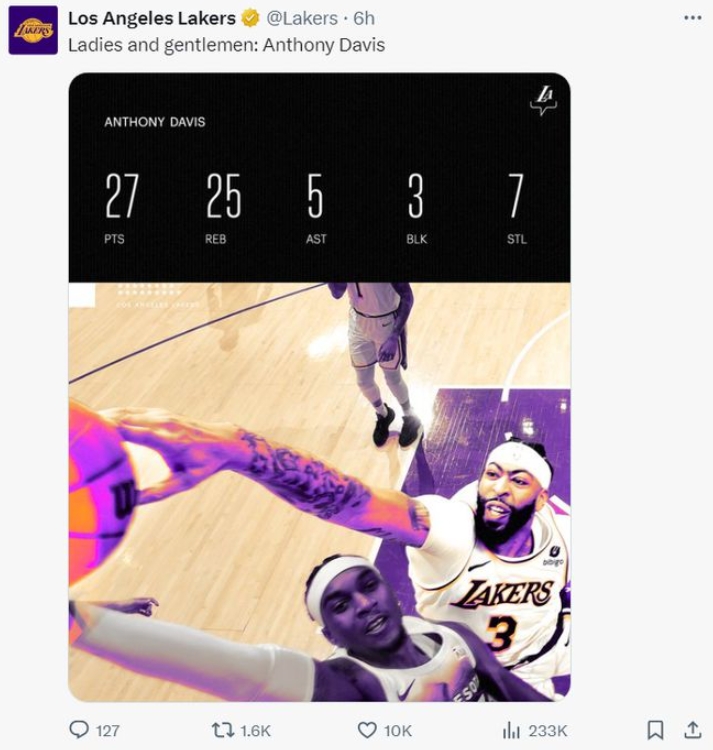Click the LA logo in image corner
713x750 pixels.
coord(543,99)
